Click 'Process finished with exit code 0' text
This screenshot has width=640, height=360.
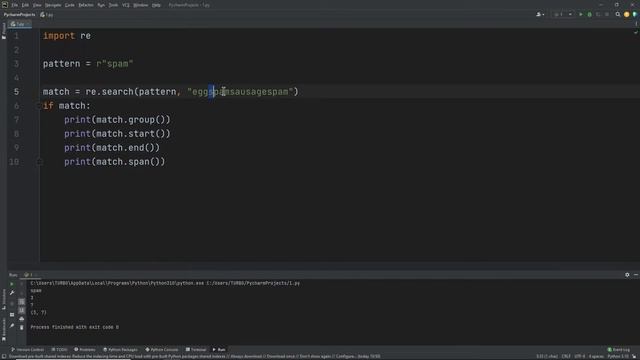75,327
